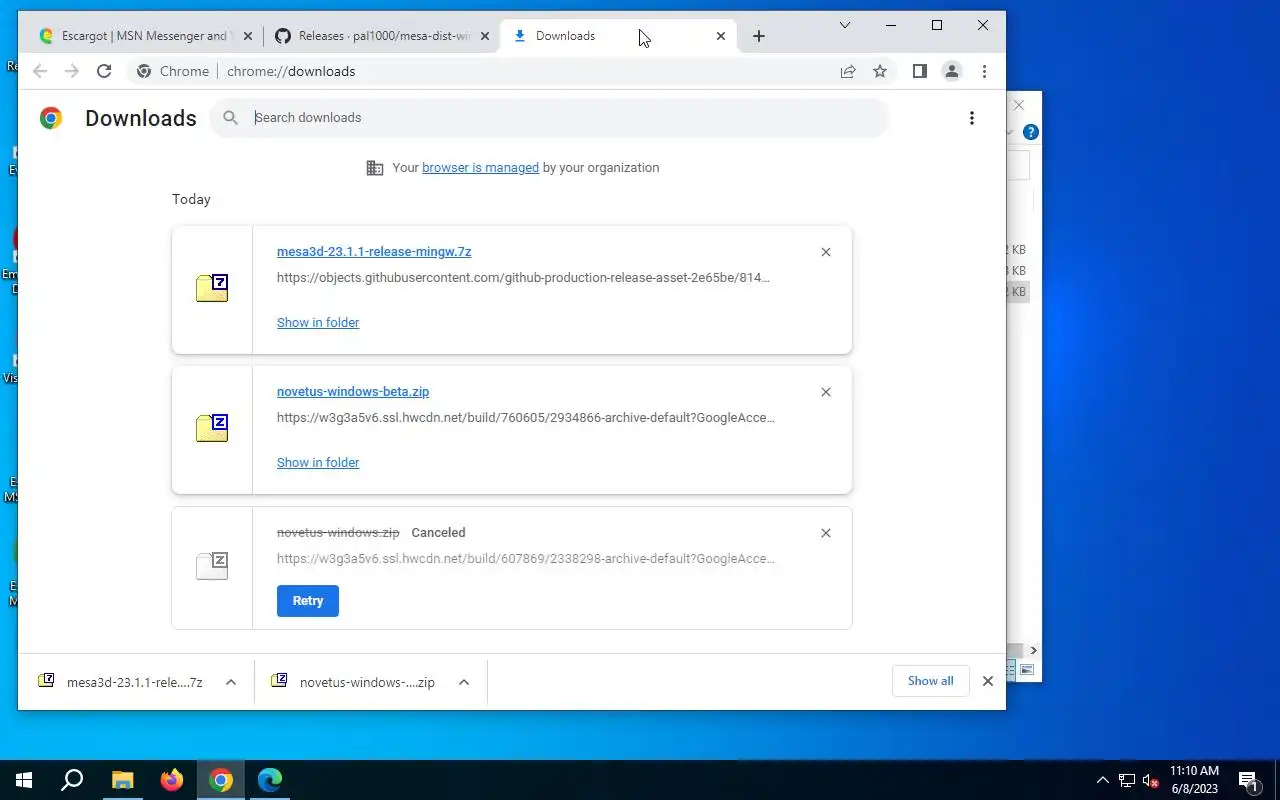Viewport: 1280px width, 800px height.
Task: Click the mesa3d 7z file icon in the list
Action: click(212, 288)
